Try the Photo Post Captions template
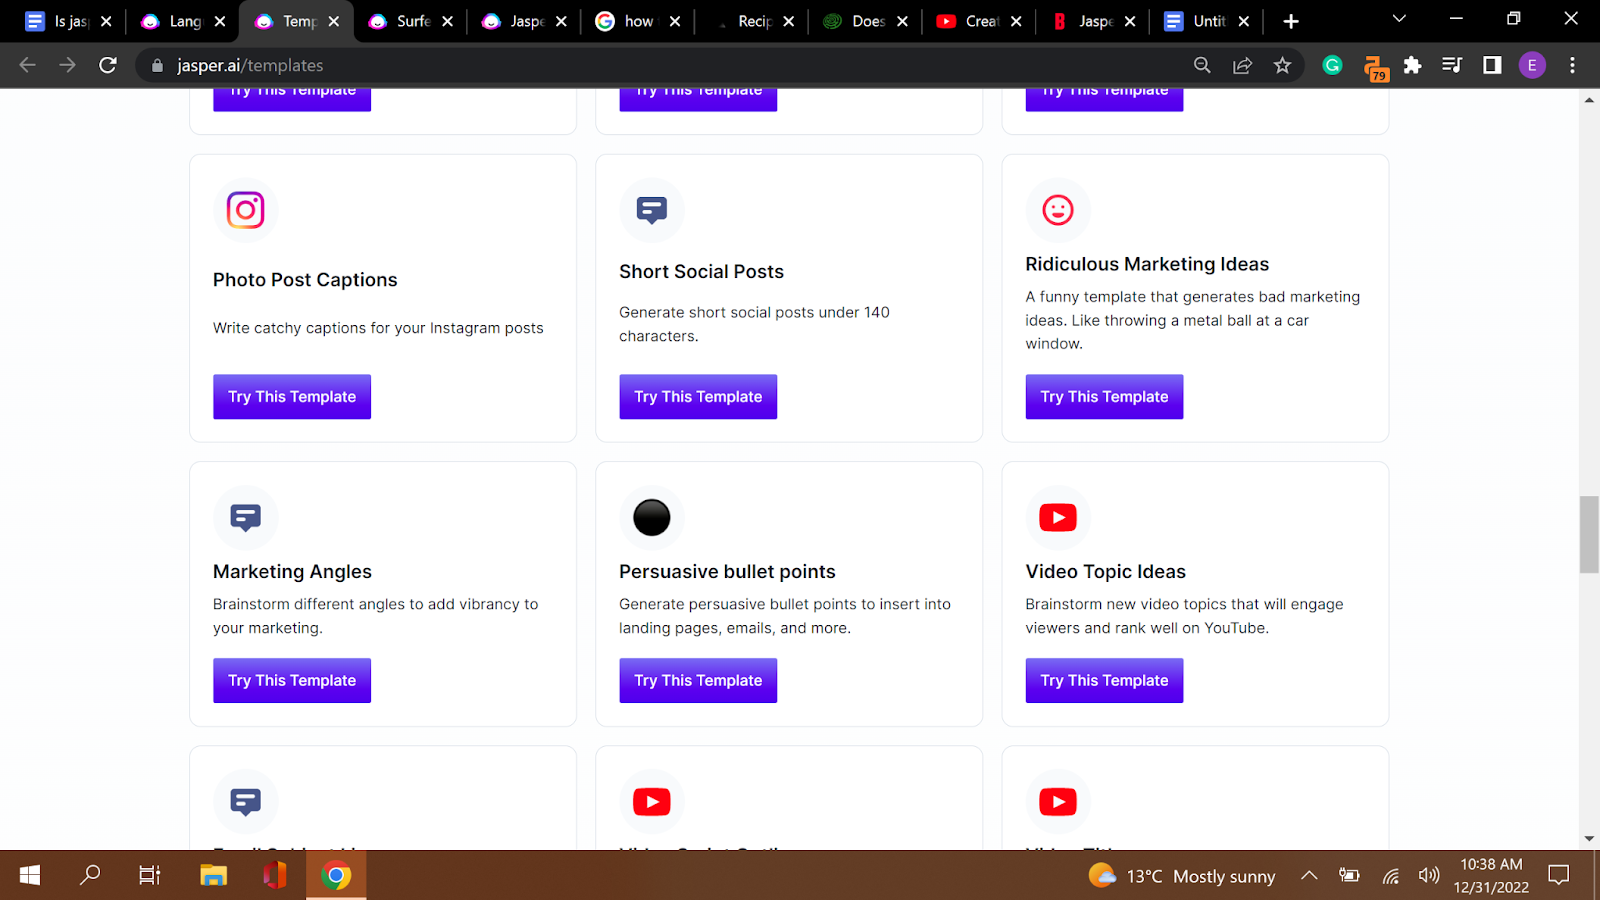 point(292,397)
